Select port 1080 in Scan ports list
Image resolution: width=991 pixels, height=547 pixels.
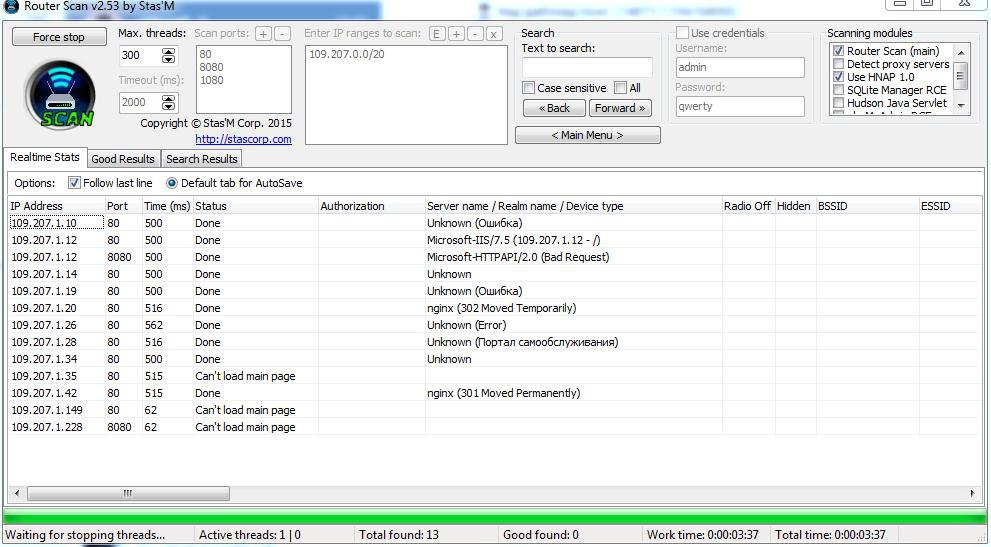tap(211, 80)
